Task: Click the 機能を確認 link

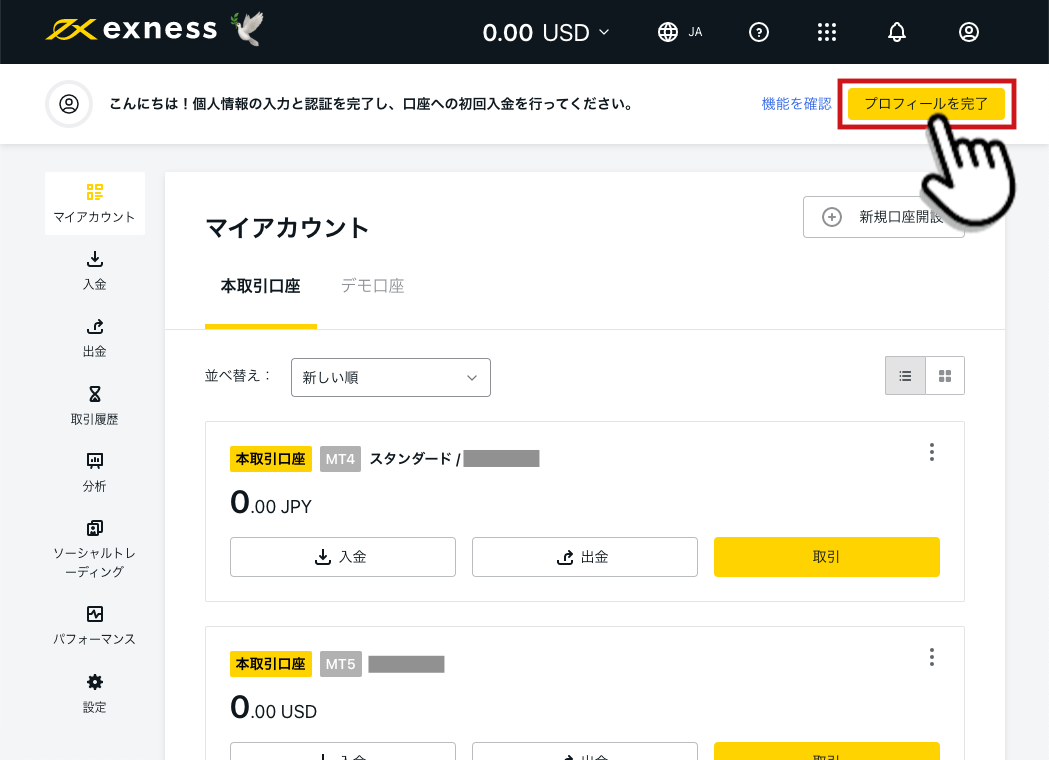Action: [x=796, y=104]
